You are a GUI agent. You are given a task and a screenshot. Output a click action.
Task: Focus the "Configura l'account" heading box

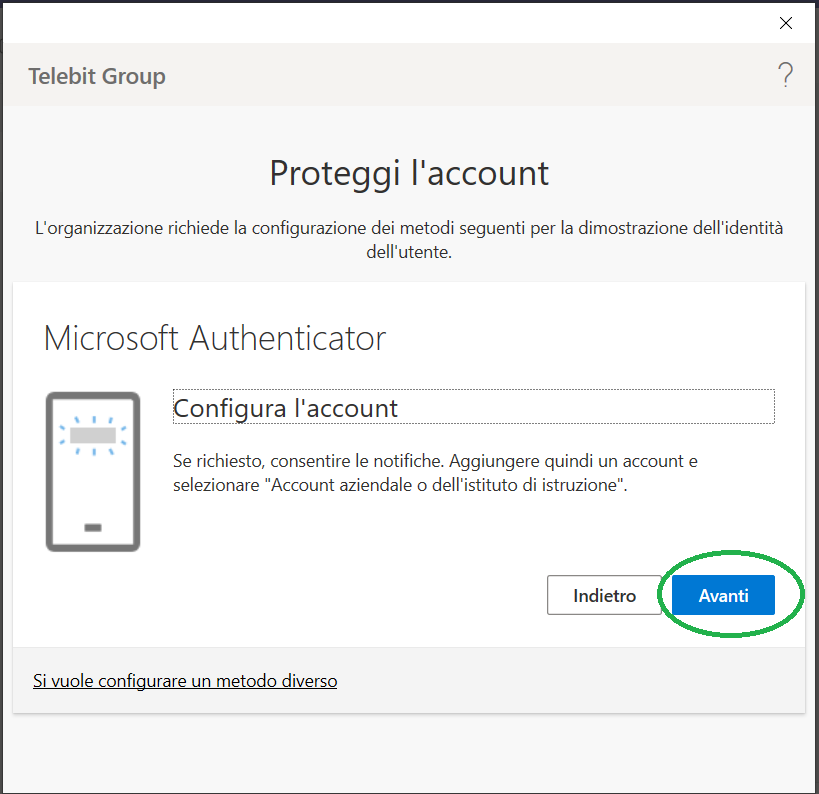(x=473, y=408)
